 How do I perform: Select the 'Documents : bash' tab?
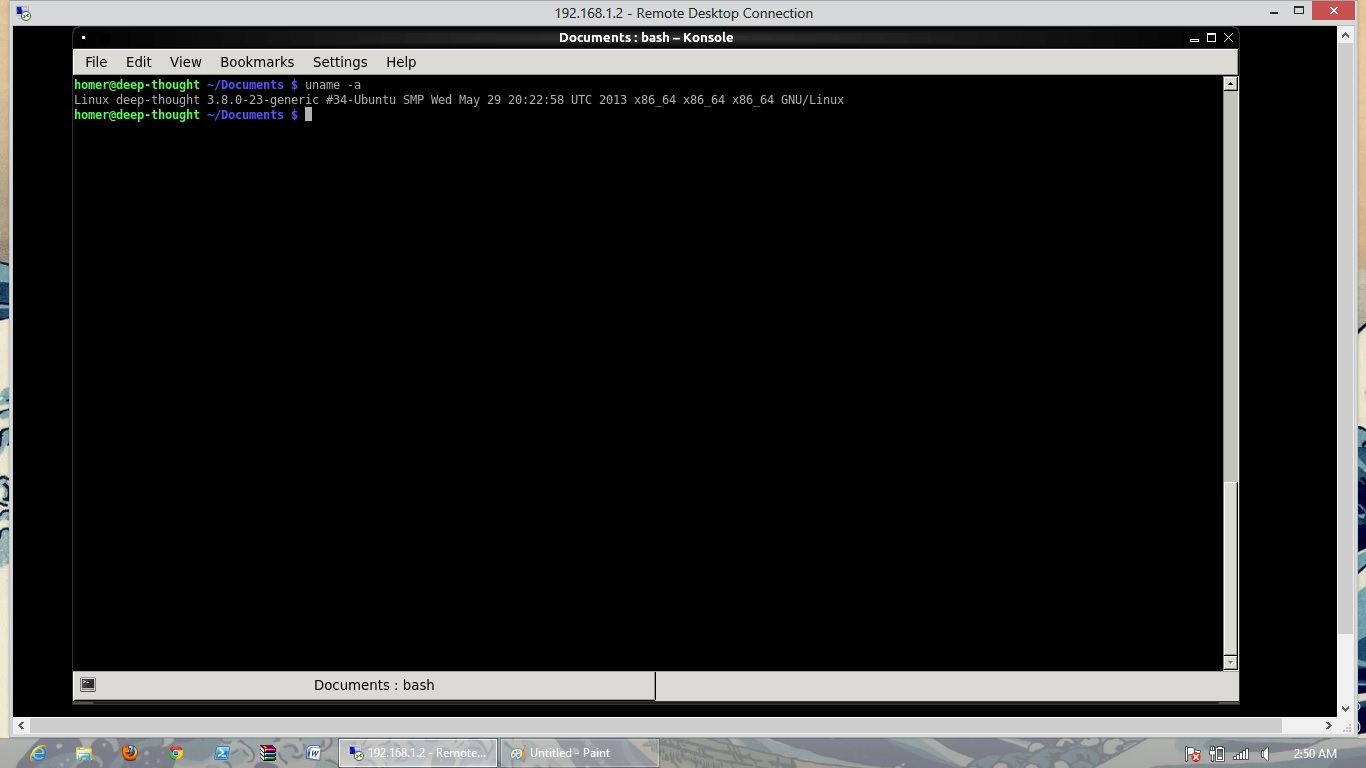[x=365, y=685]
